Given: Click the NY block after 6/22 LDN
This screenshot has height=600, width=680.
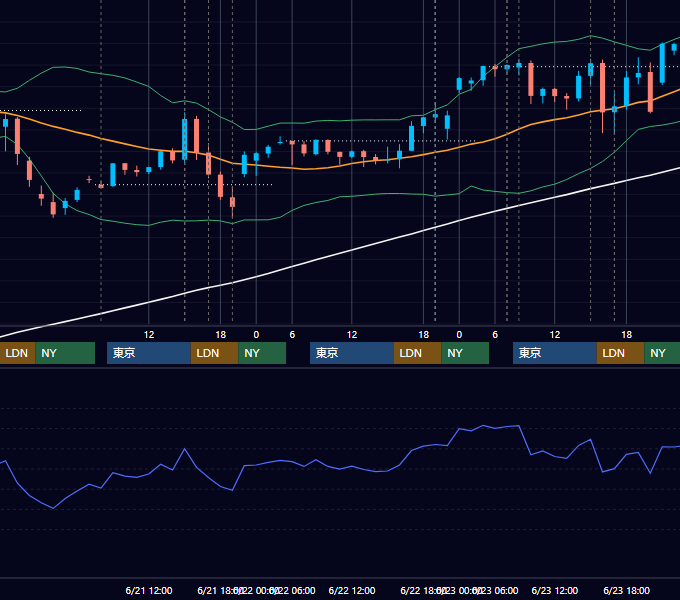Looking at the screenshot, I should coord(465,353).
